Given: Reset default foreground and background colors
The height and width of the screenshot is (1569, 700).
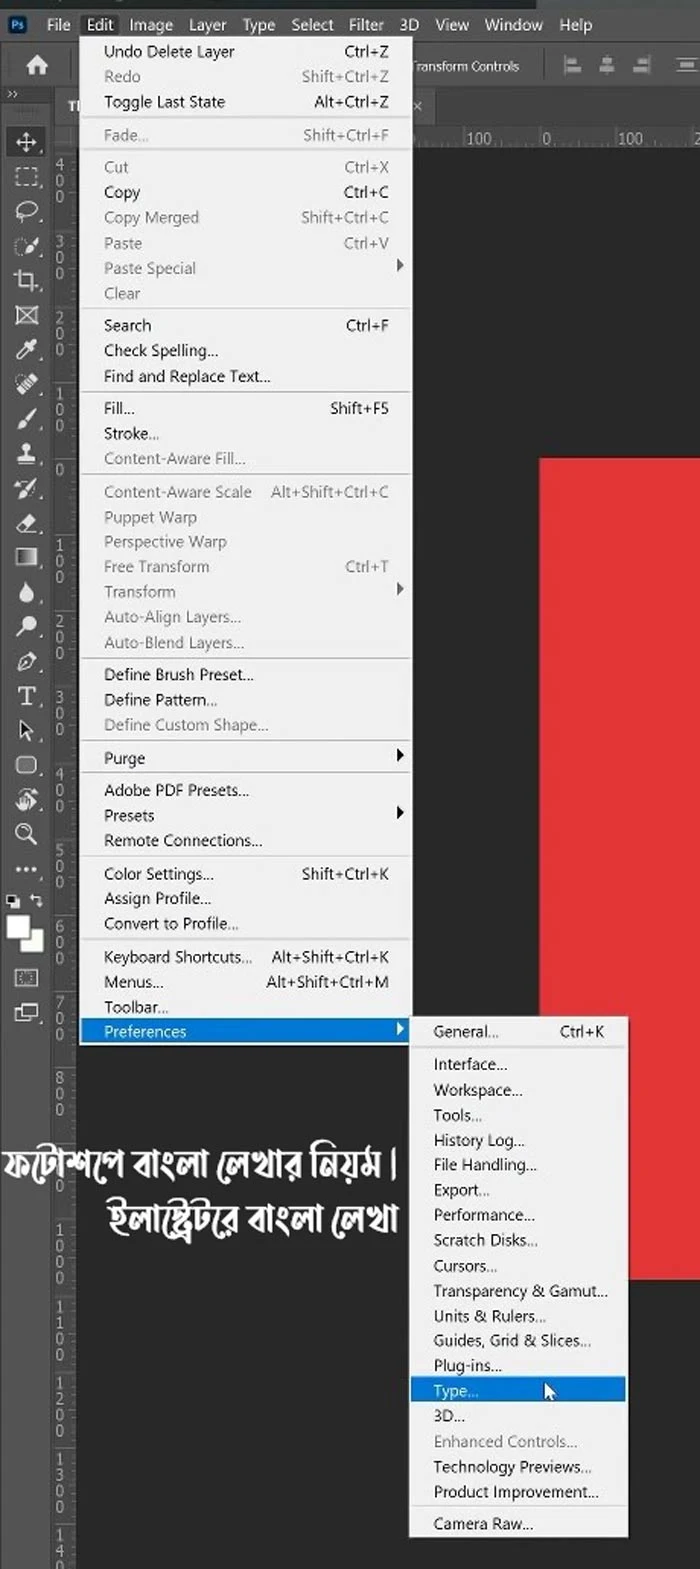Looking at the screenshot, I should [x=14, y=900].
